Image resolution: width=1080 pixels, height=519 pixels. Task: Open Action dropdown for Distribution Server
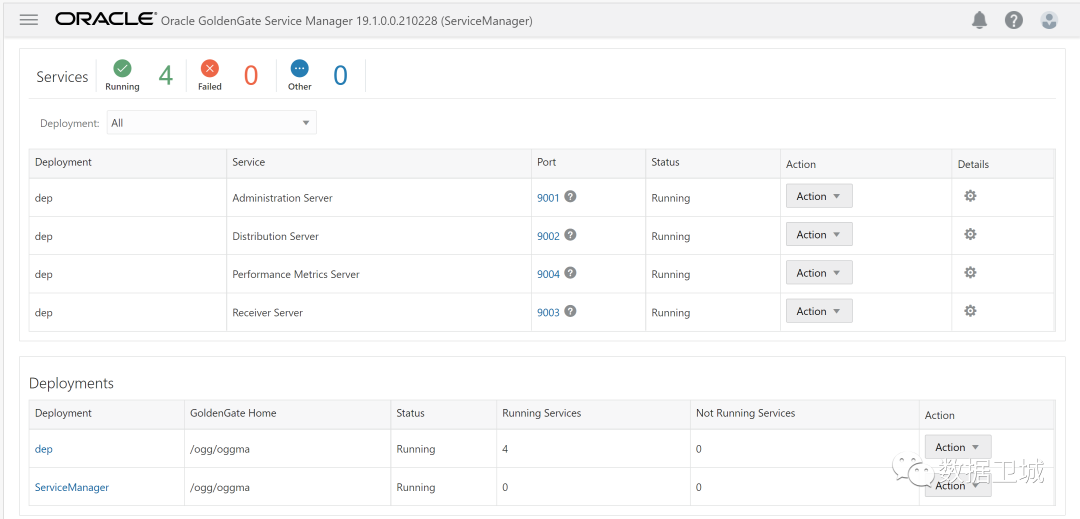pyautogui.click(x=819, y=235)
